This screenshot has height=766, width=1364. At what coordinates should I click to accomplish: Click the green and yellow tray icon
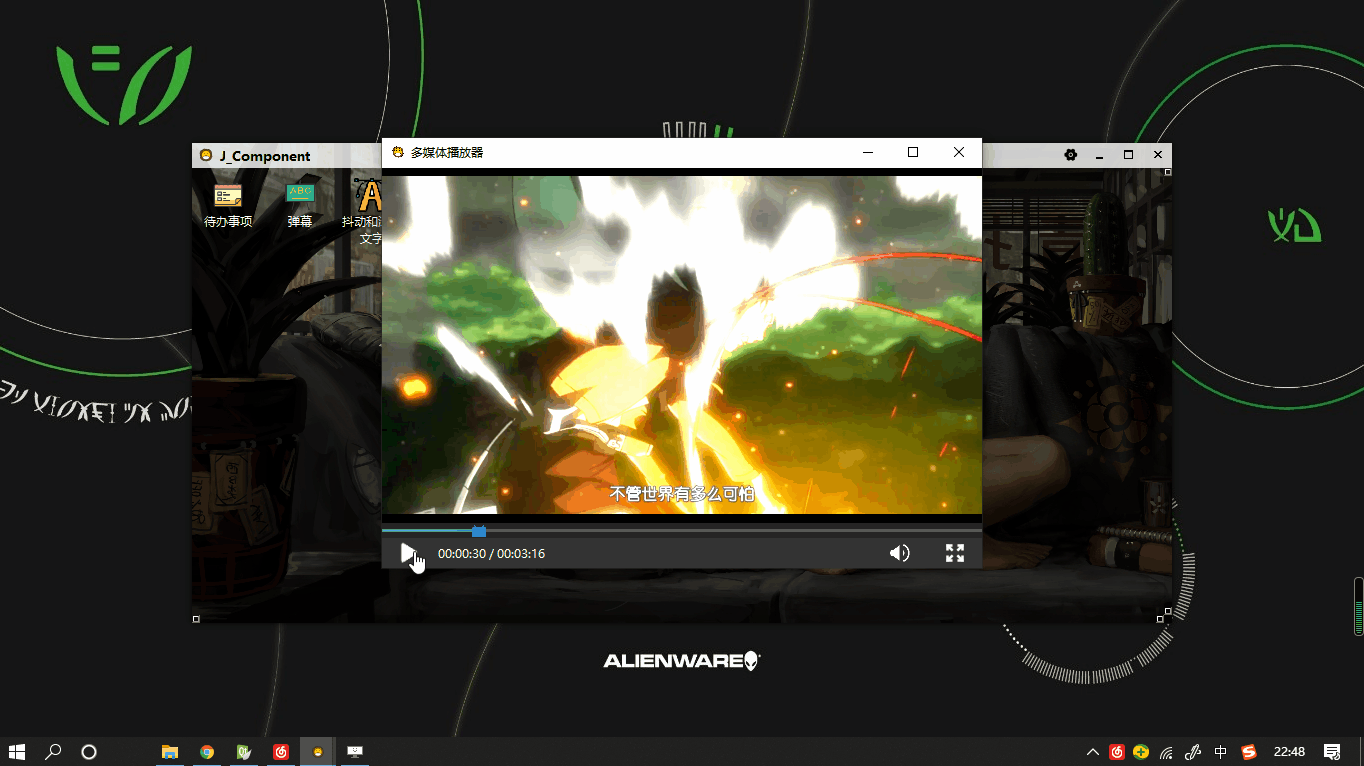[1141, 752]
